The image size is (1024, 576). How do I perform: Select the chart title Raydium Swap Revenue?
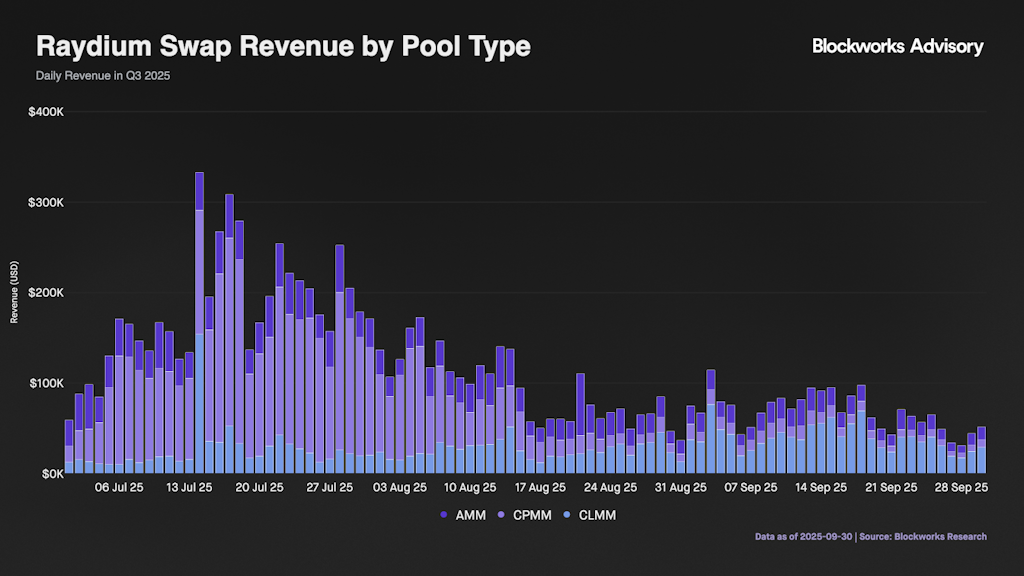pos(283,46)
